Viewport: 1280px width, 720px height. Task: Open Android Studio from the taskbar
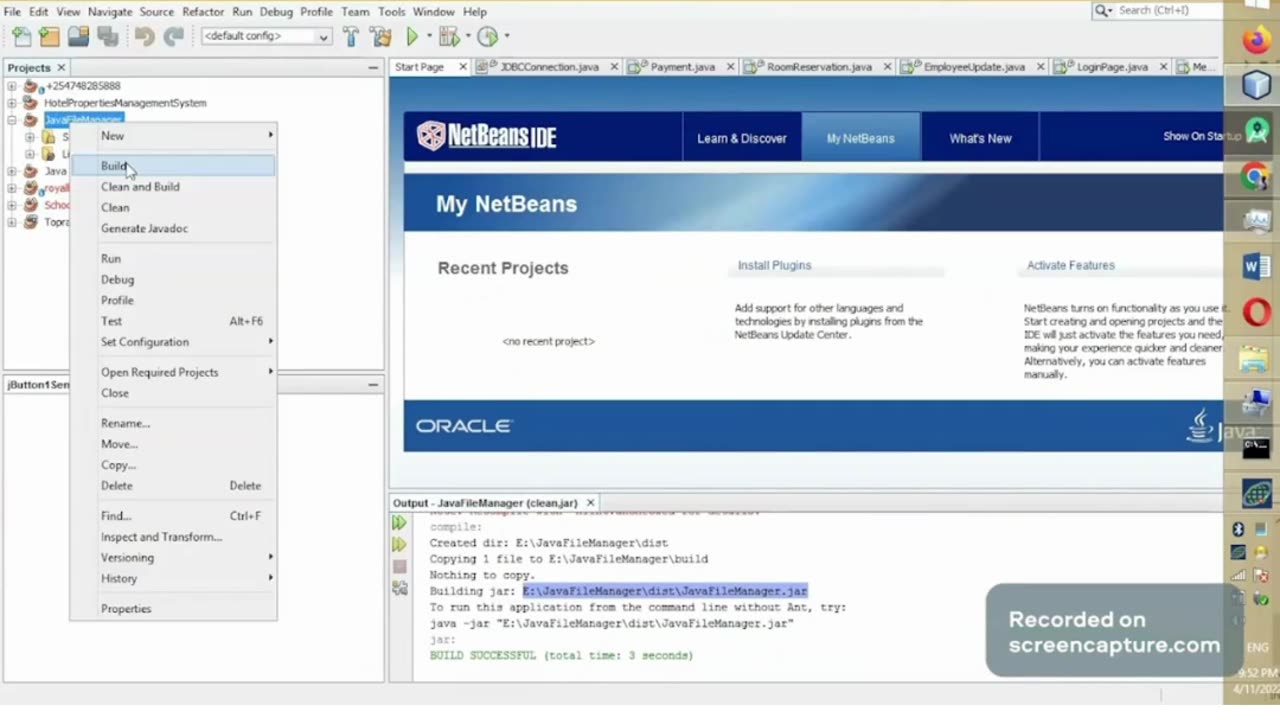[x=1256, y=130]
